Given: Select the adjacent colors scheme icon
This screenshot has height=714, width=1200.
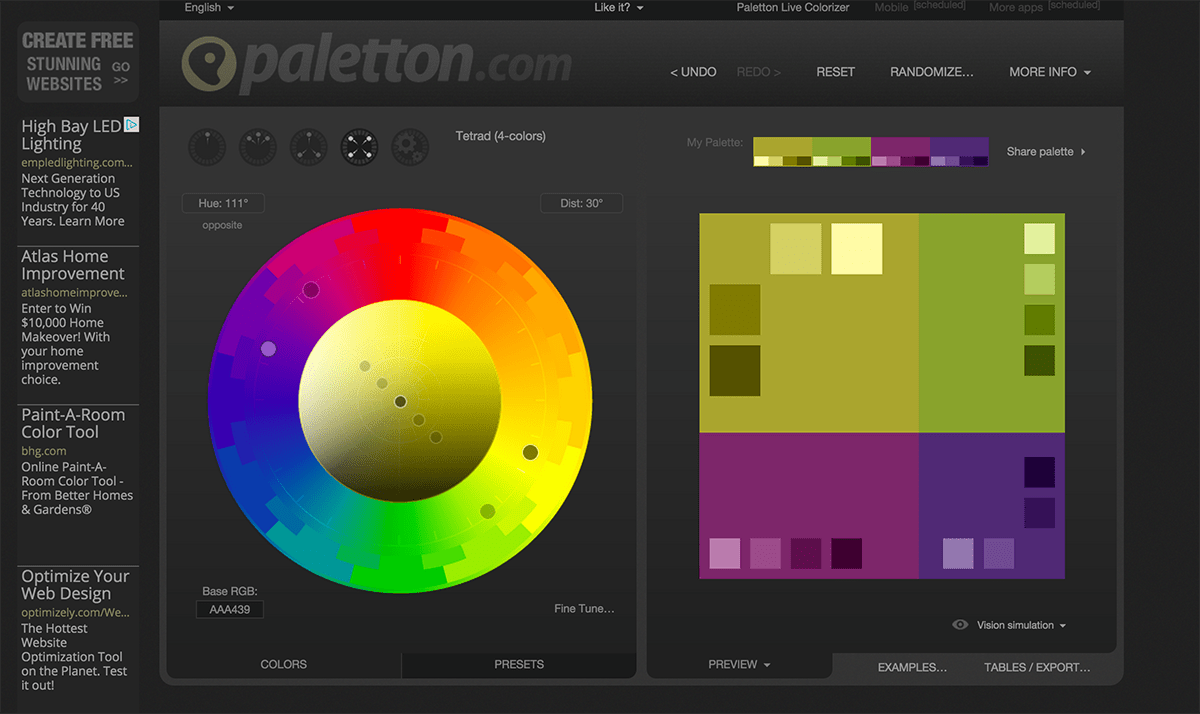Looking at the screenshot, I should 257,146.
